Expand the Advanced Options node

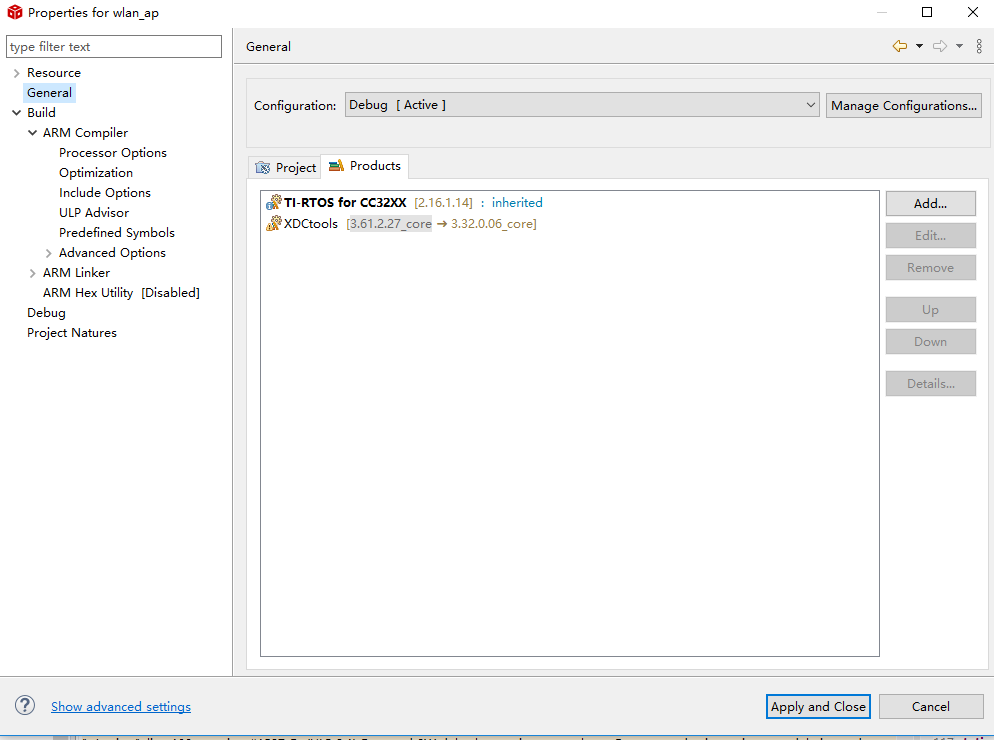(48, 253)
